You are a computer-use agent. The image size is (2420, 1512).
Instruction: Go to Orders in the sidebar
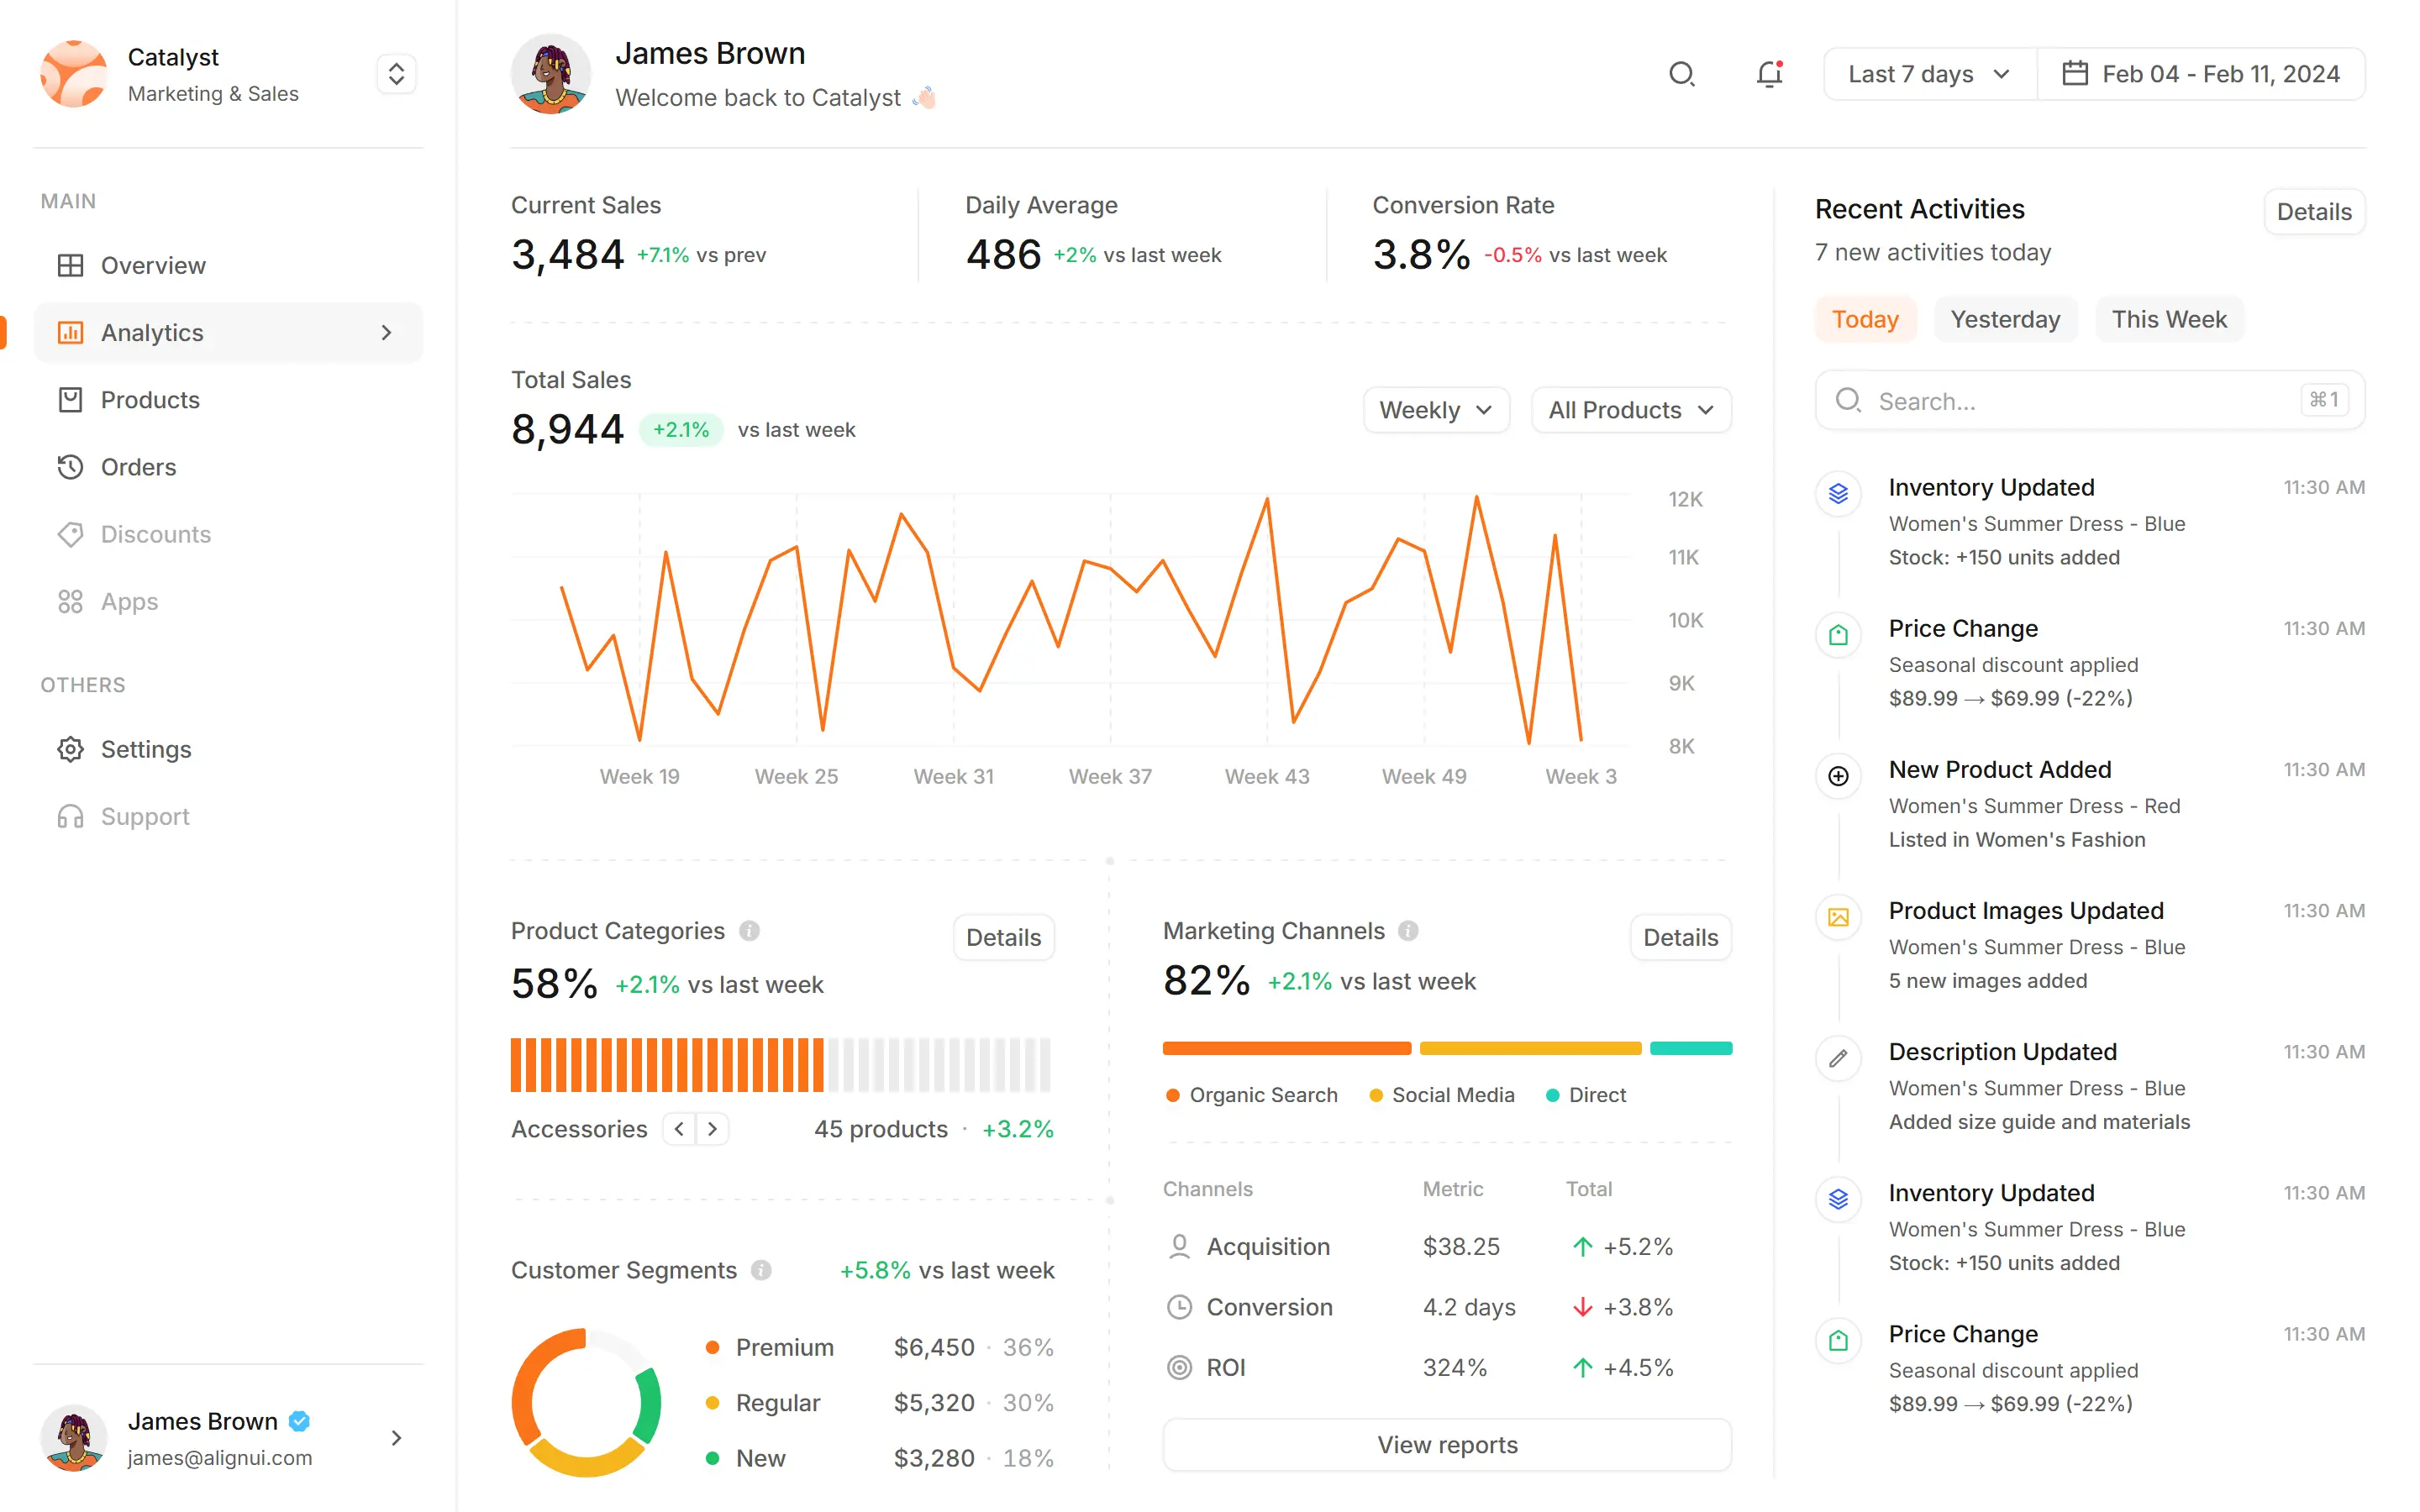(x=138, y=467)
